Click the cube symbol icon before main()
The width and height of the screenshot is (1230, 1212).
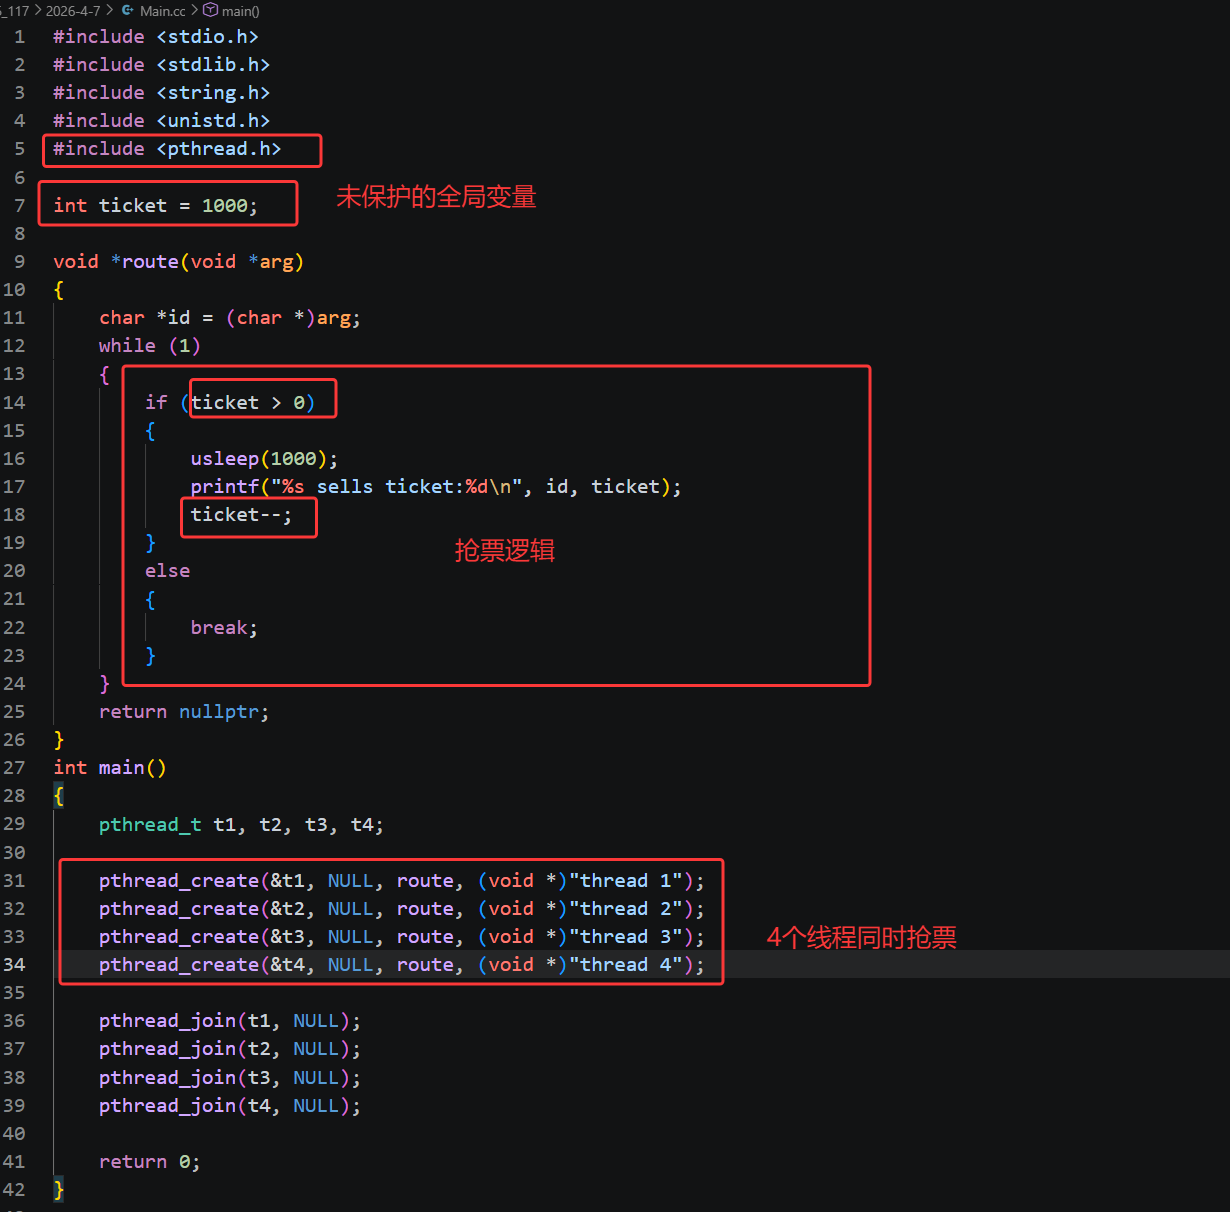(210, 11)
